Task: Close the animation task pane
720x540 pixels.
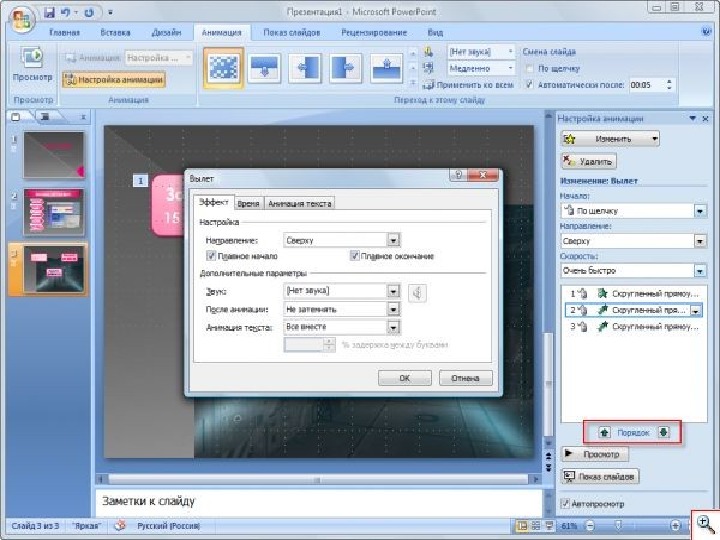Action: pos(706,118)
